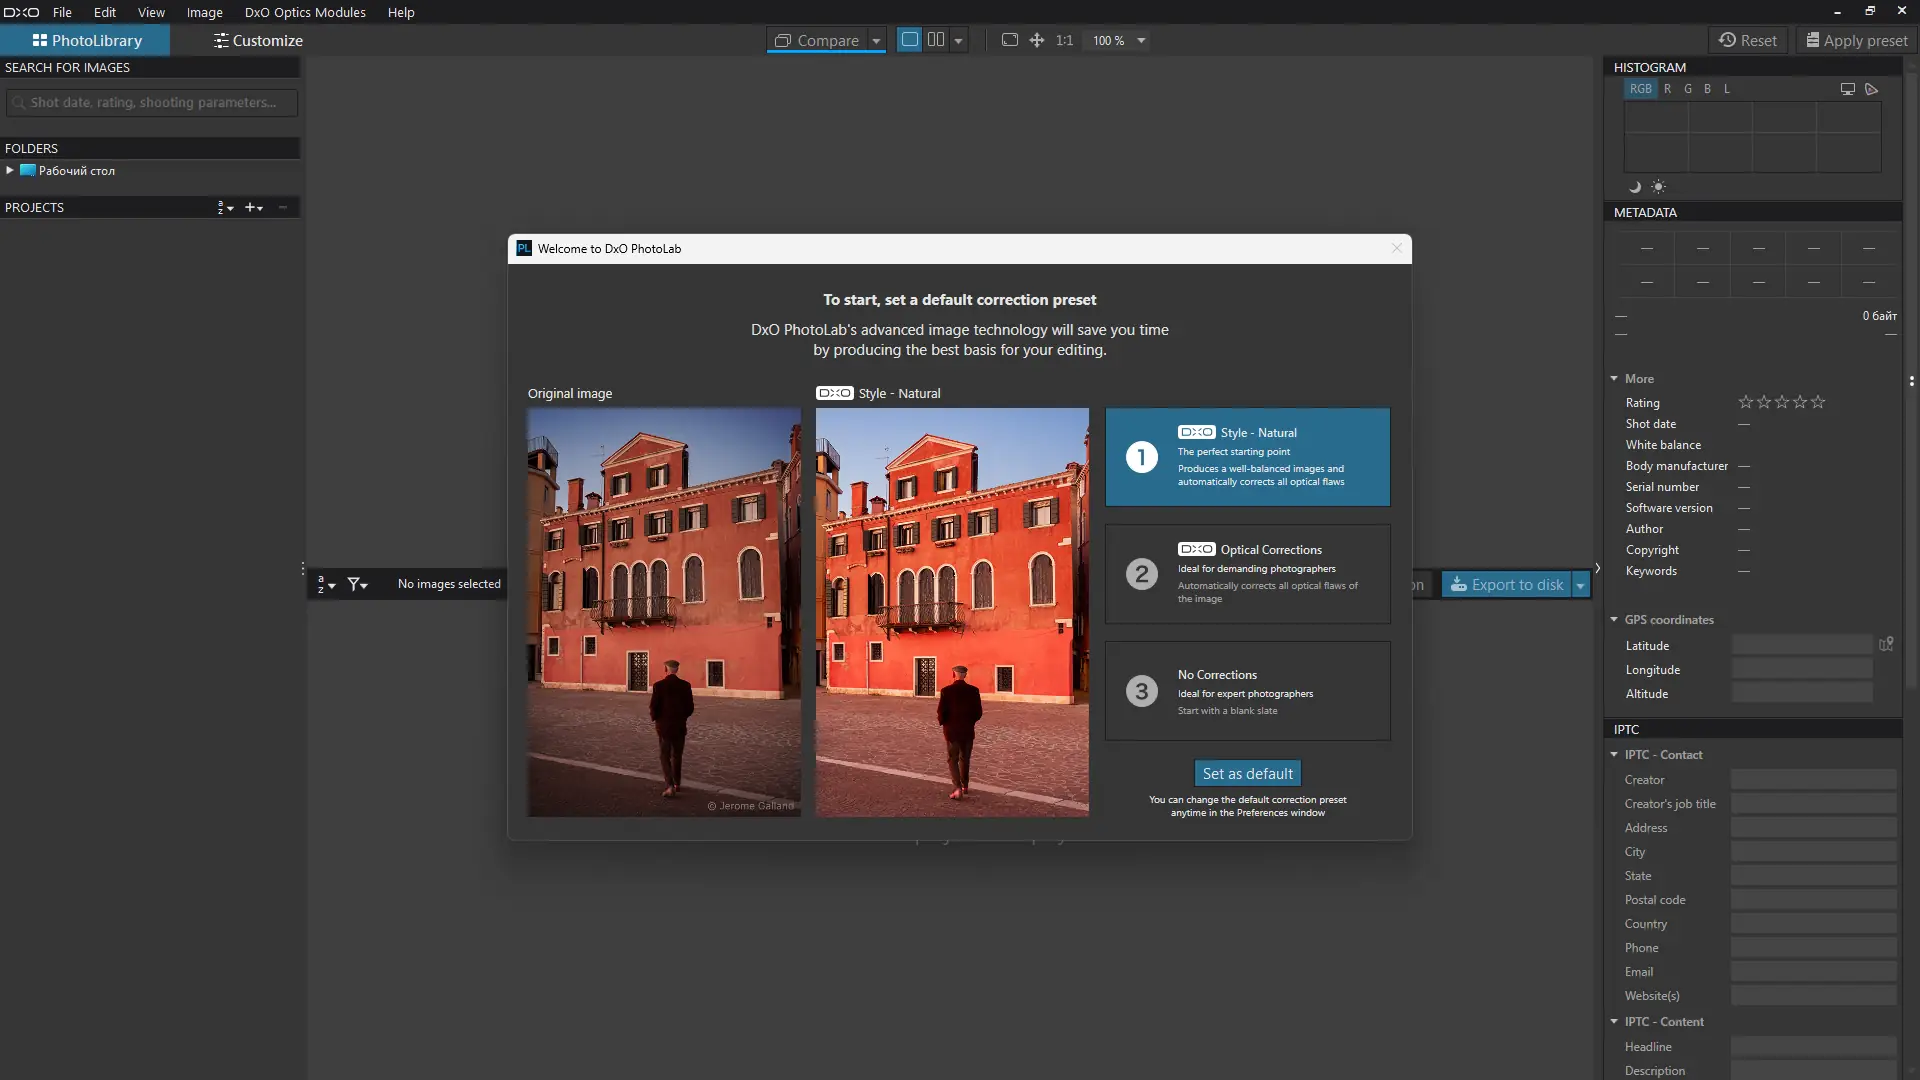
Task: Select the No Corrections preset option
Action: 1247,691
